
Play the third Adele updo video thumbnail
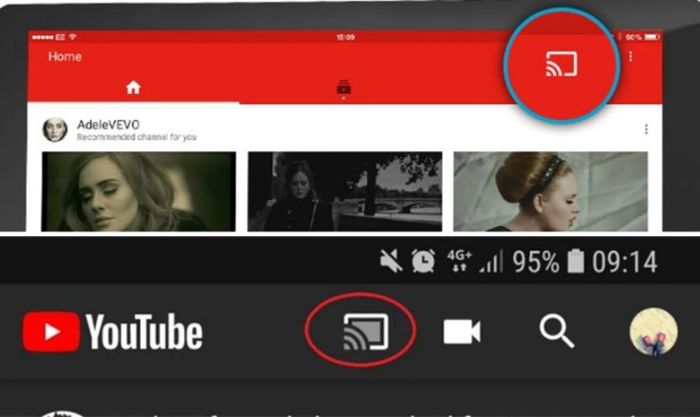pyautogui.click(x=550, y=192)
